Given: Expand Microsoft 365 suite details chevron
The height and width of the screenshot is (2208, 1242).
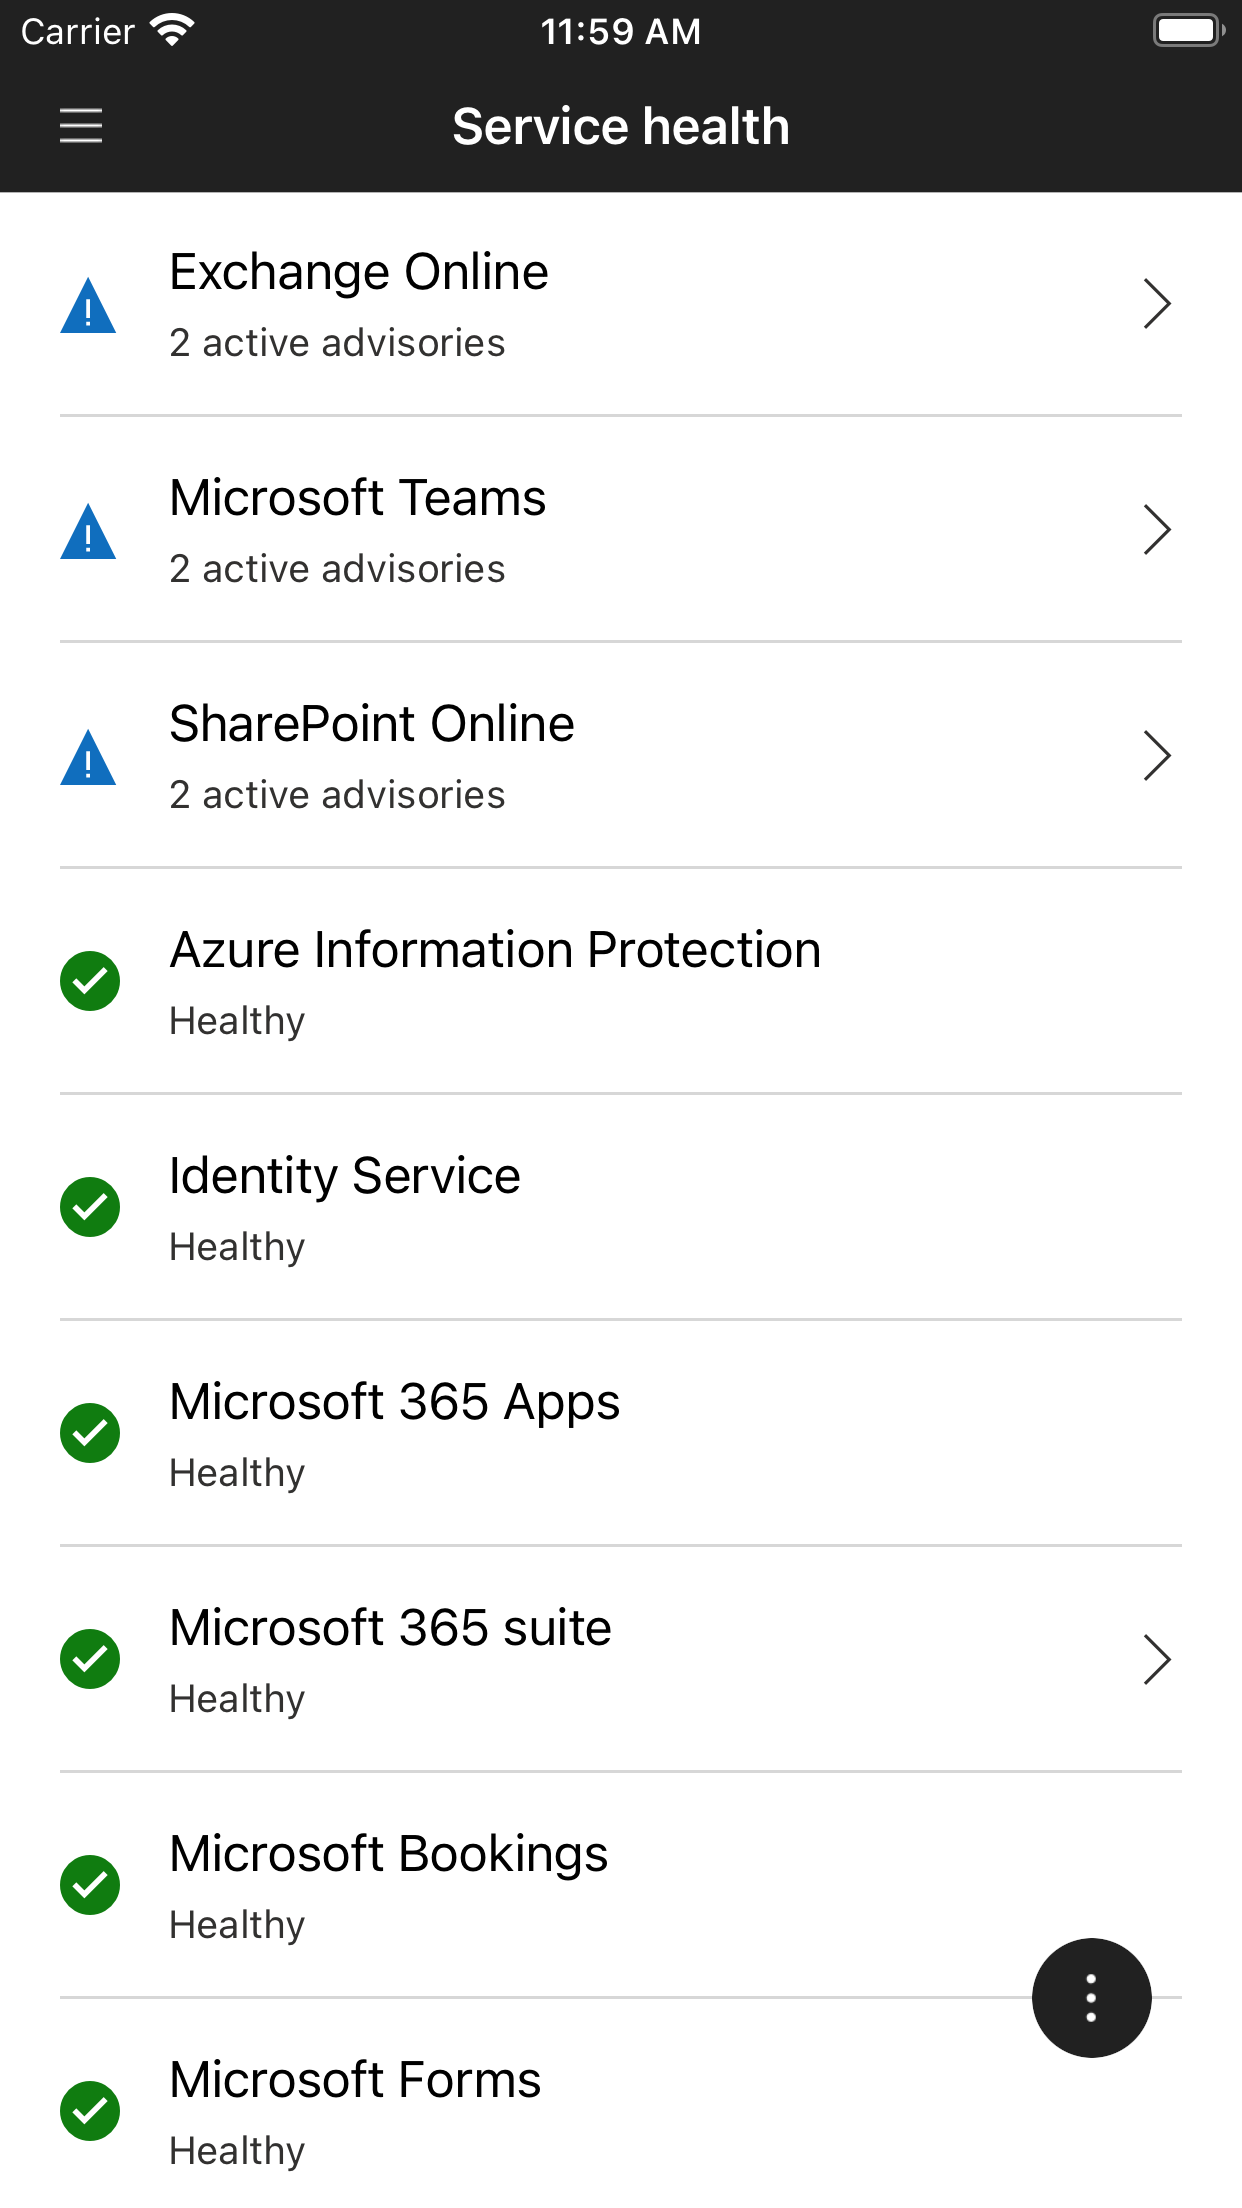Looking at the screenshot, I should (x=1157, y=1660).
